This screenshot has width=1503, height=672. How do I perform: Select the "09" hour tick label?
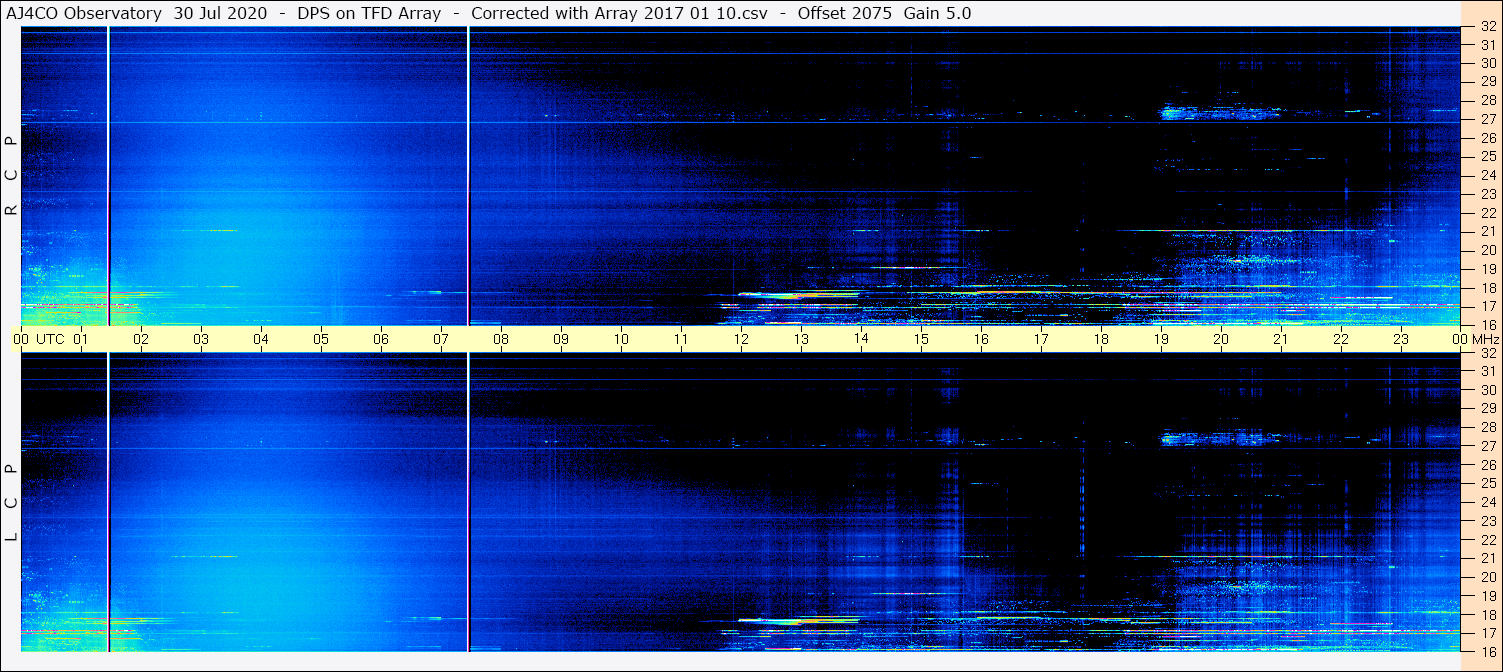point(561,339)
